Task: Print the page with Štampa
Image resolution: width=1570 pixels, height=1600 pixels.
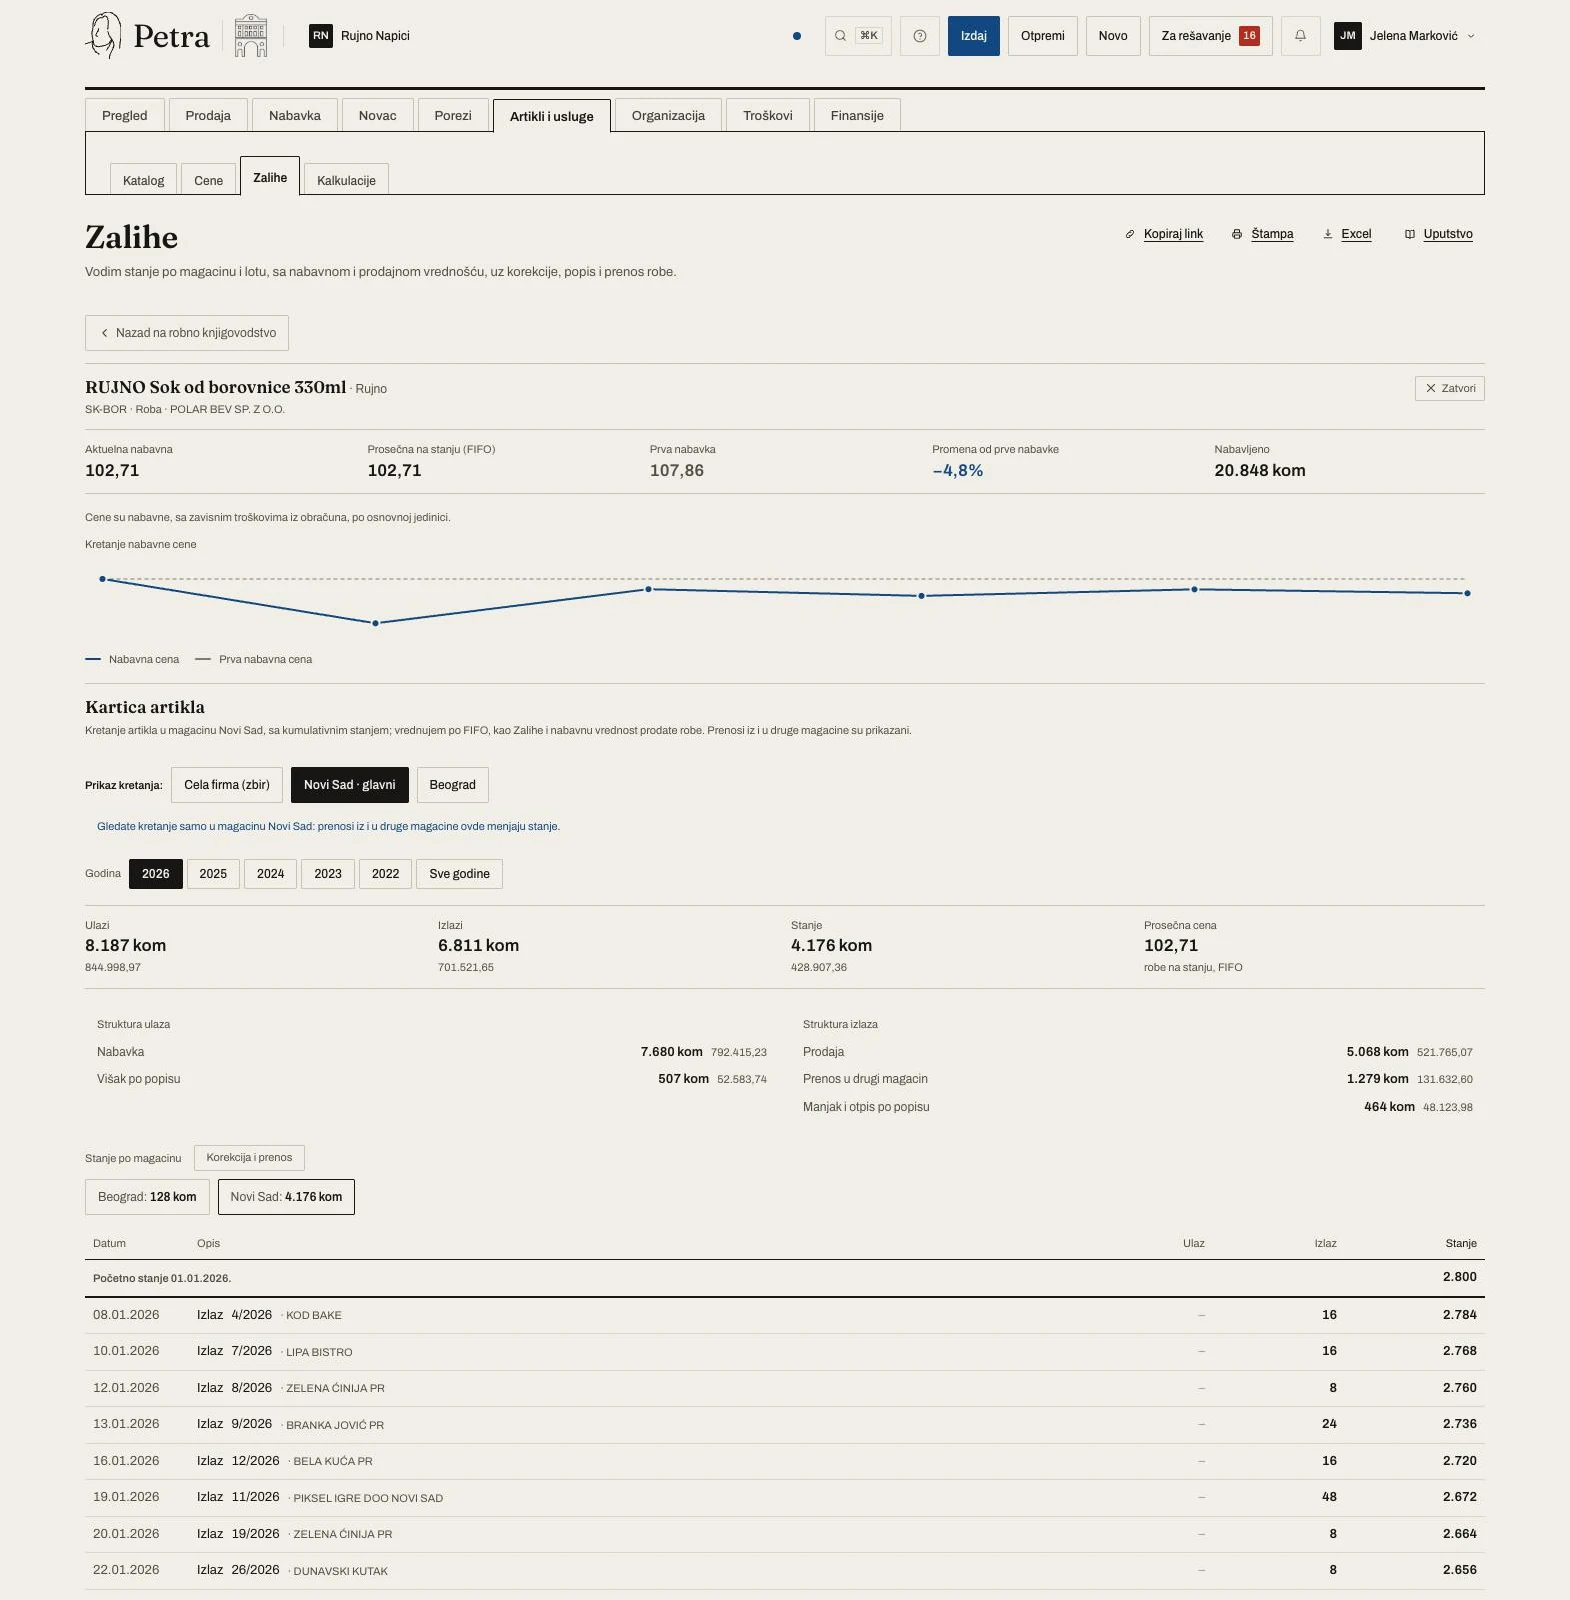Action: point(1262,234)
